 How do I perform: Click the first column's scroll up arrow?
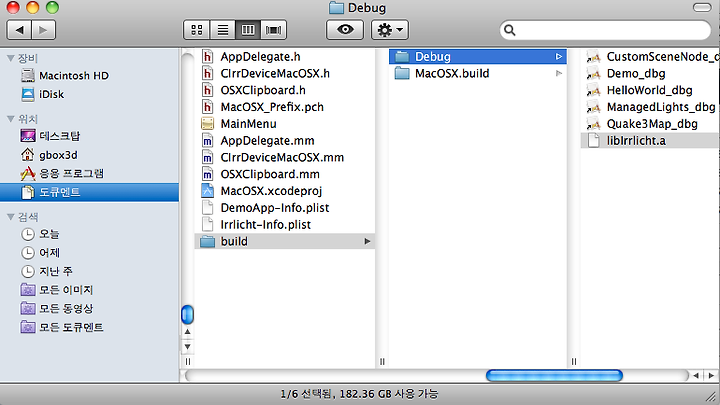[187, 332]
